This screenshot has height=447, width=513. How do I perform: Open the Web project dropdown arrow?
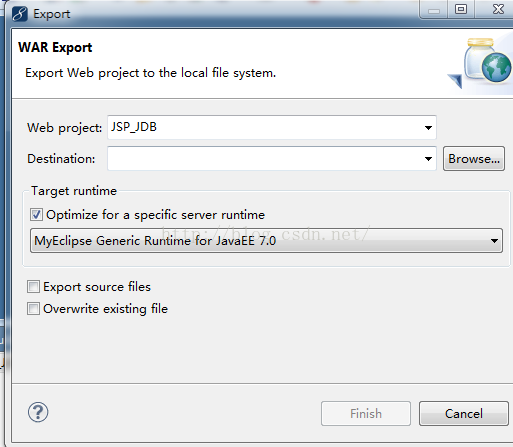pos(428,128)
